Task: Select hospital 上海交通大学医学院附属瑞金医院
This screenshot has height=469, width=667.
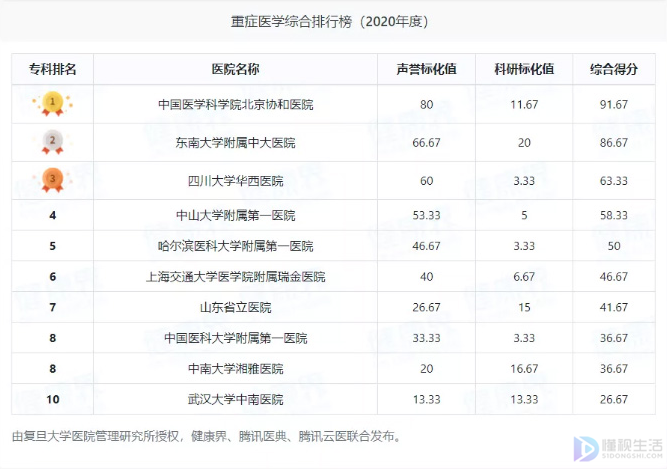Action: [236, 277]
